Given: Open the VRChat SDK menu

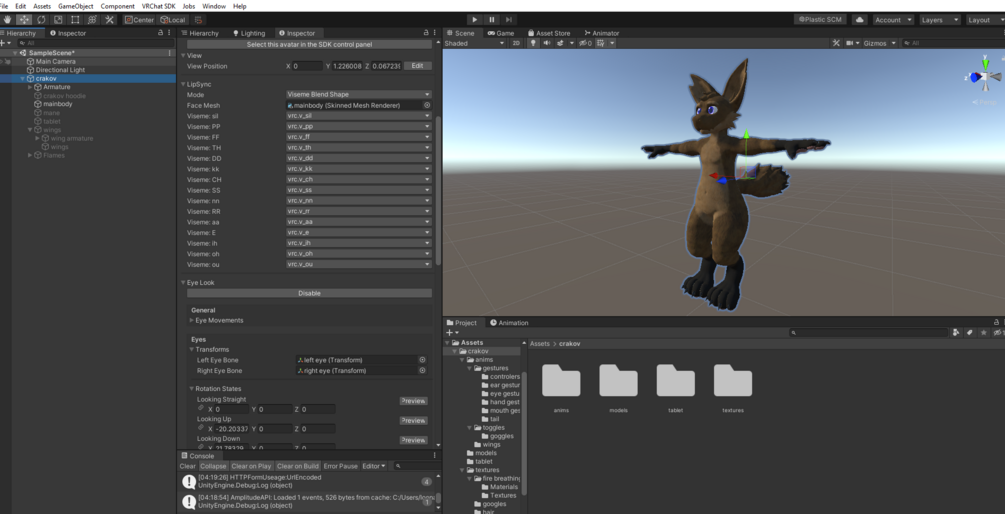Looking at the screenshot, I should tap(158, 6).
